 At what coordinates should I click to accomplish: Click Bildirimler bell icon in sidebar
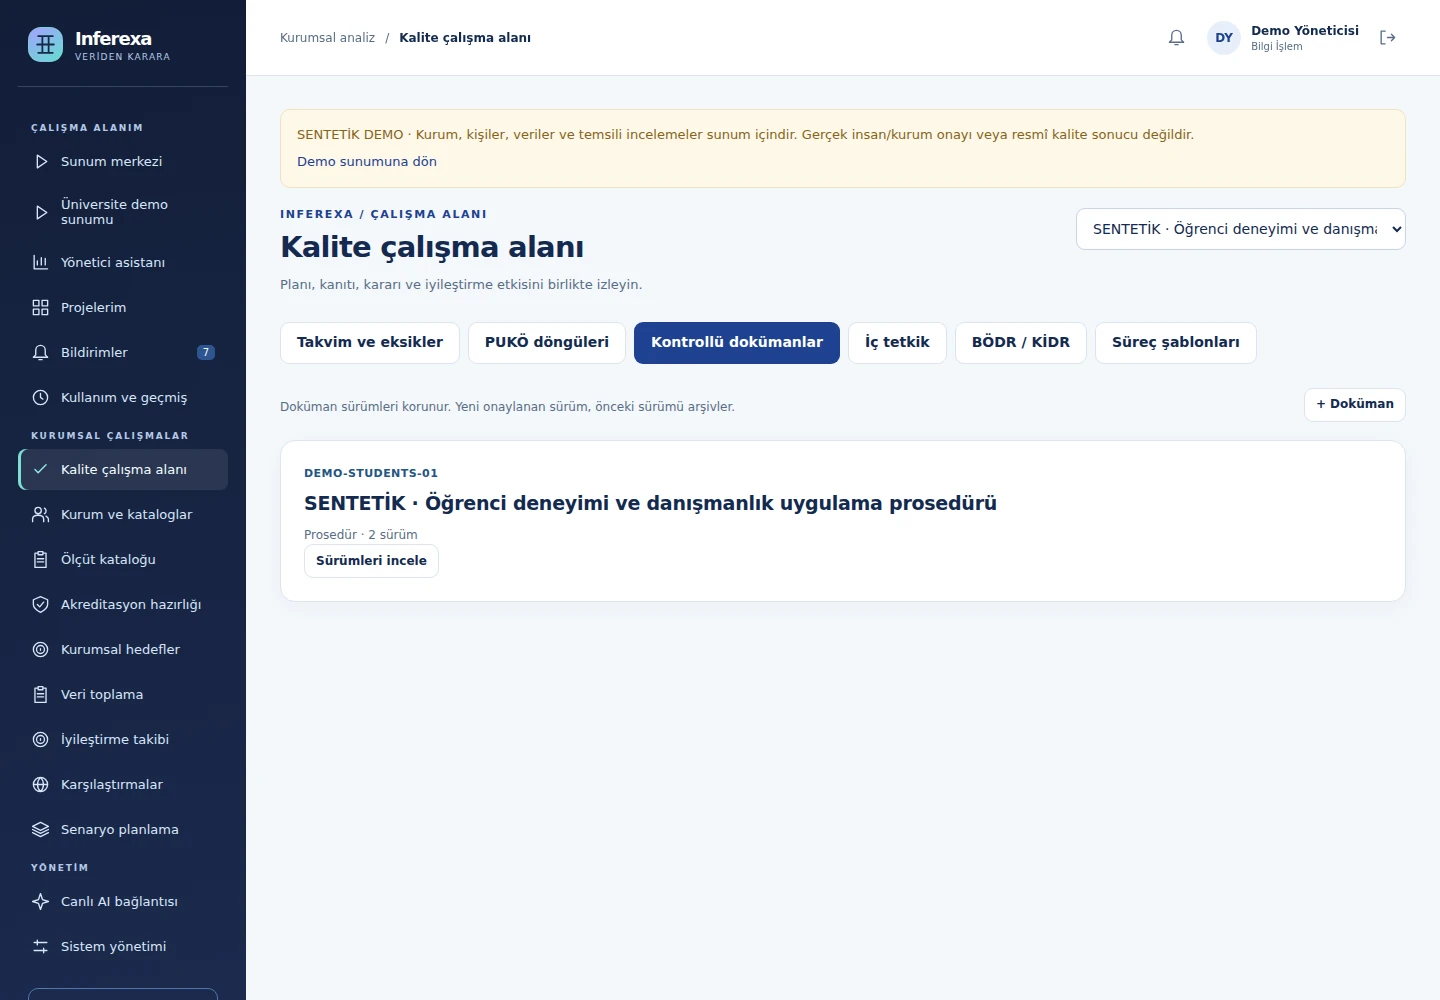[x=41, y=352]
